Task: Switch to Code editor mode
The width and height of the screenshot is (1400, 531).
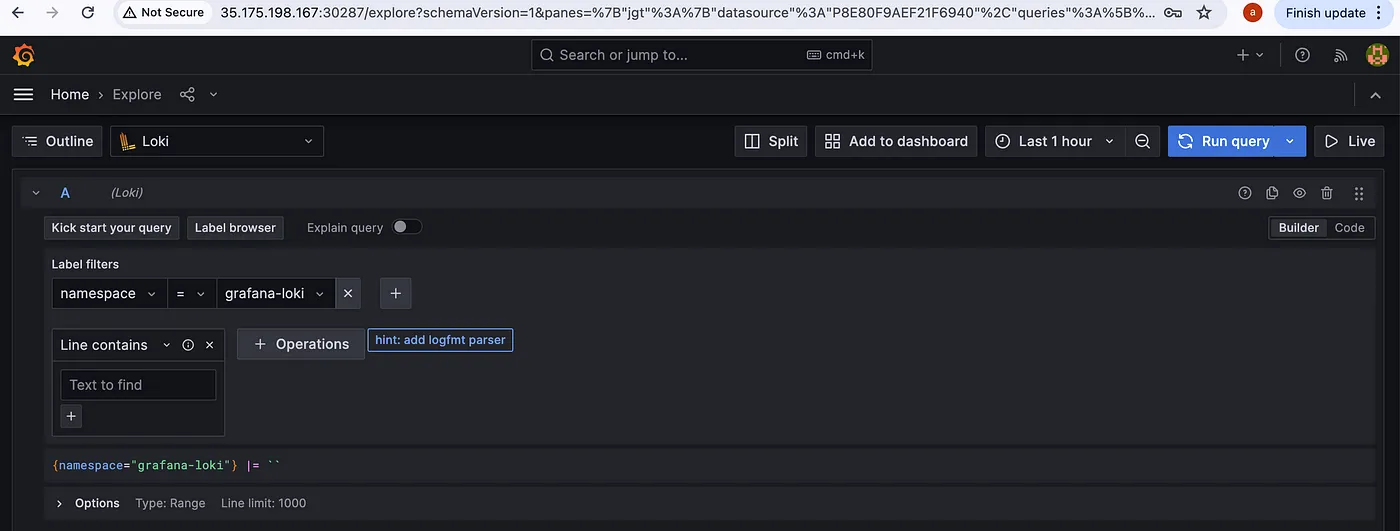Action: point(1349,228)
